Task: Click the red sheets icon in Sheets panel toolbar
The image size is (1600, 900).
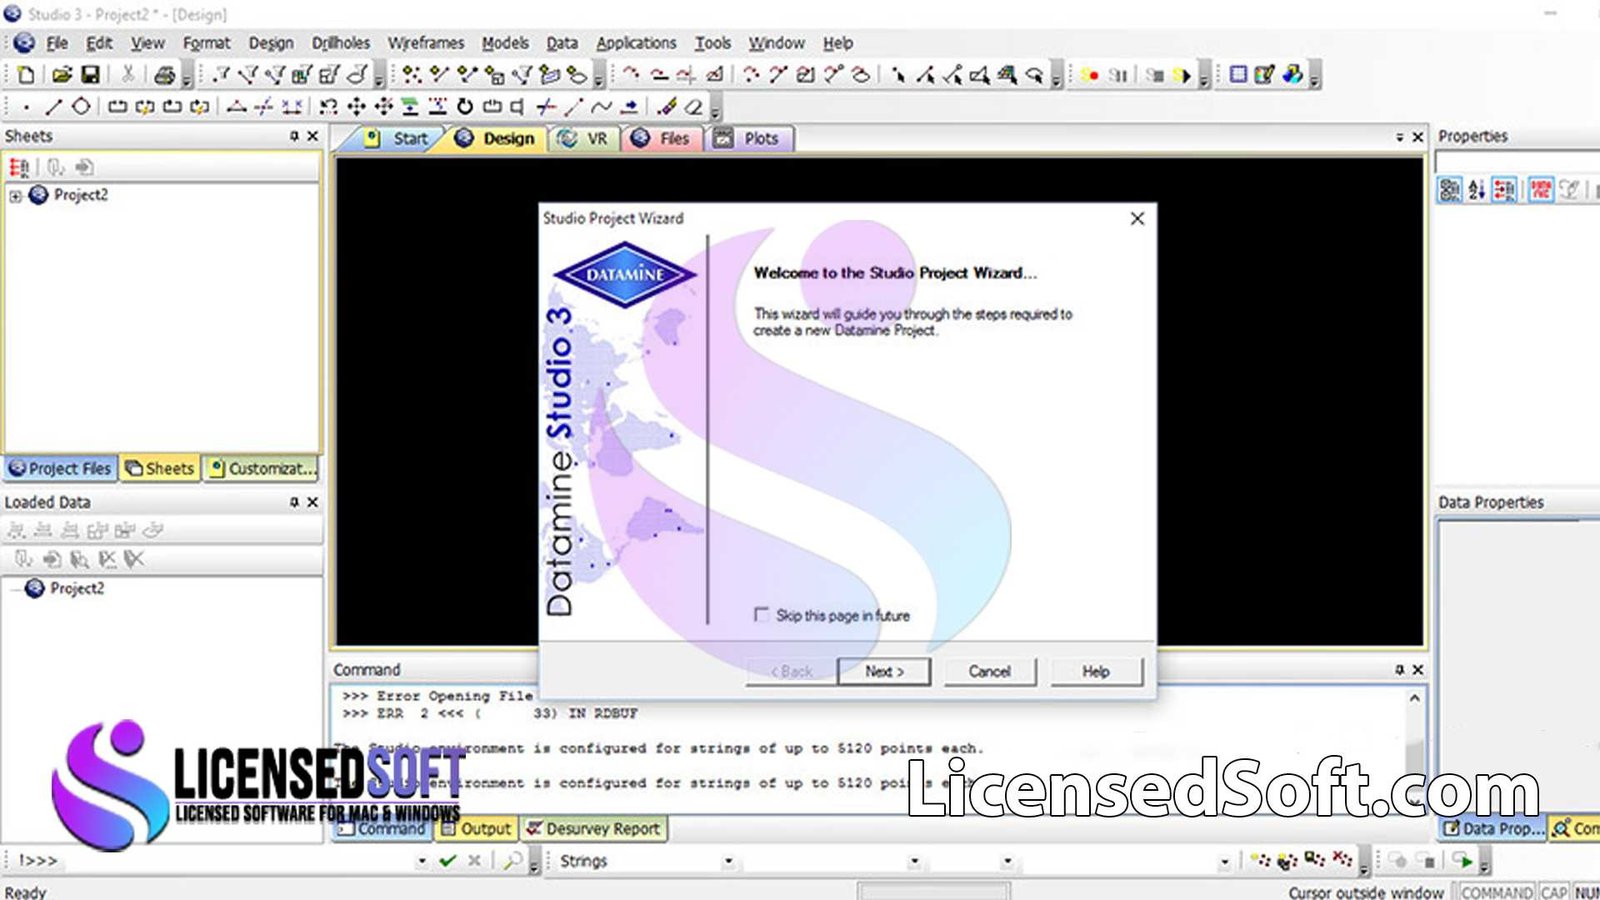Action: point(19,167)
